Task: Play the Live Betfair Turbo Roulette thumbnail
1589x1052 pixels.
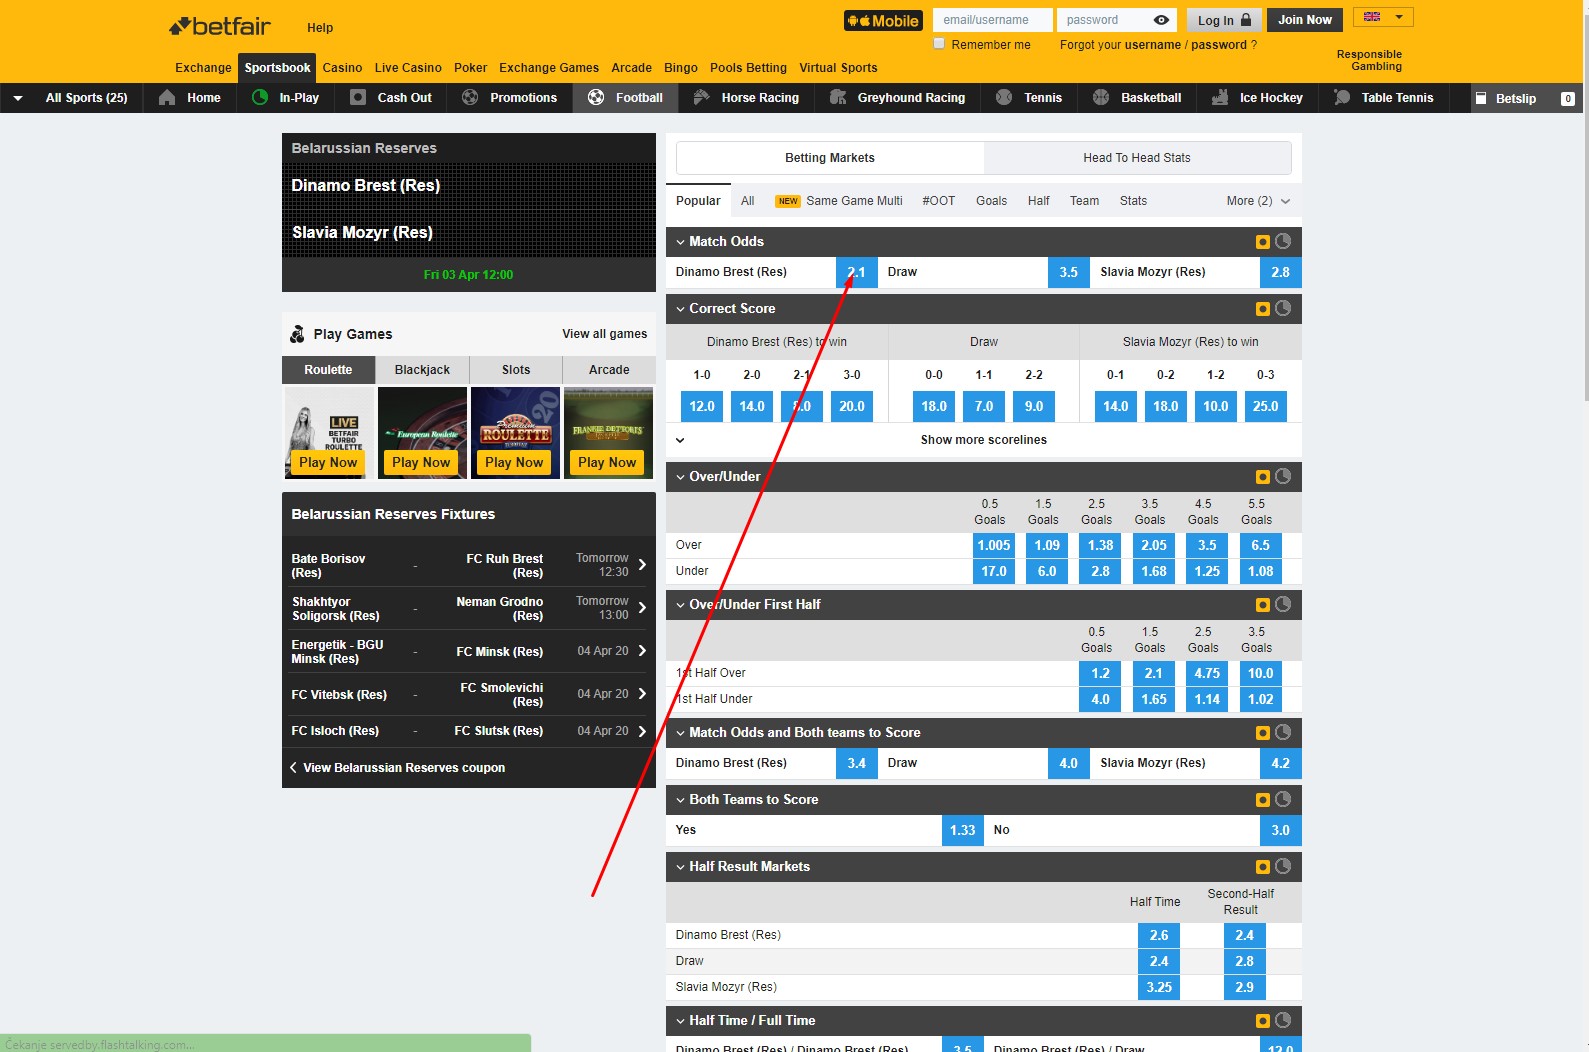Action: coord(328,433)
